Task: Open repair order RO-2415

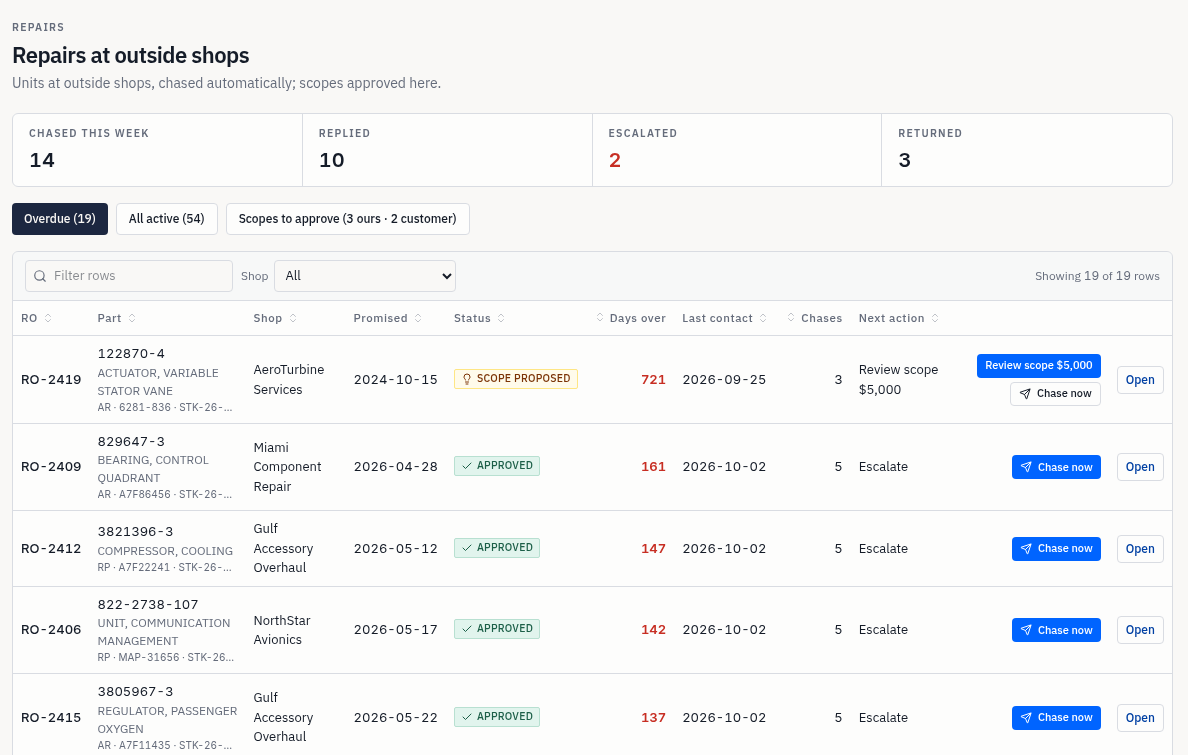Action: click(x=1140, y=718)
